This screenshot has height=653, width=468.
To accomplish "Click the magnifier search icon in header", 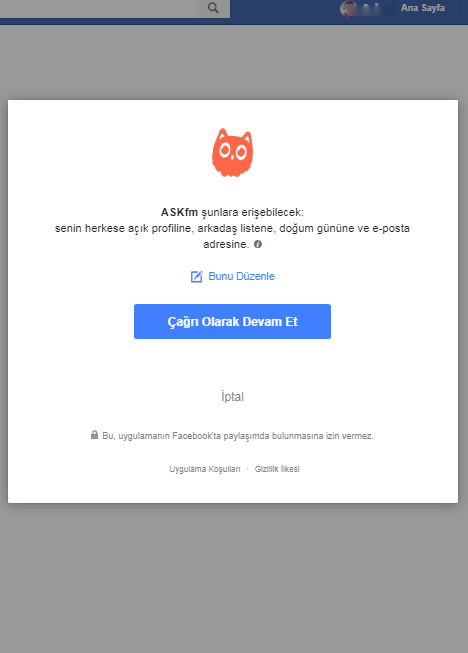I will [x=213, y=8].
